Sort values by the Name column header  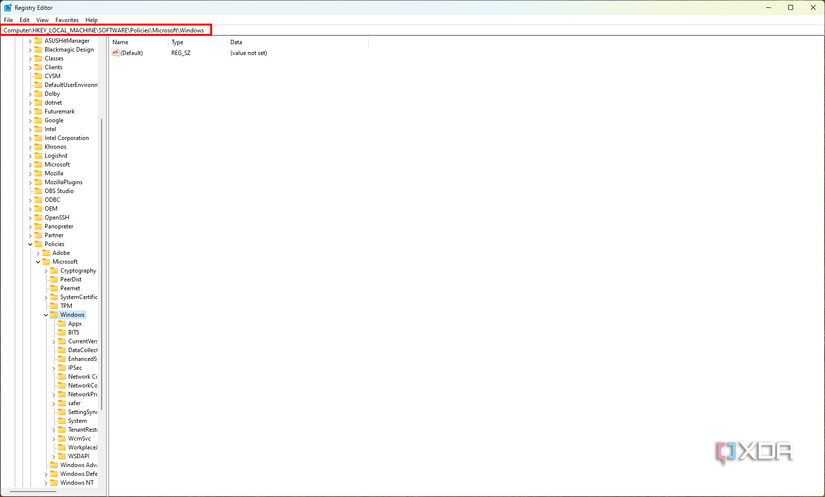coord(139,42)
